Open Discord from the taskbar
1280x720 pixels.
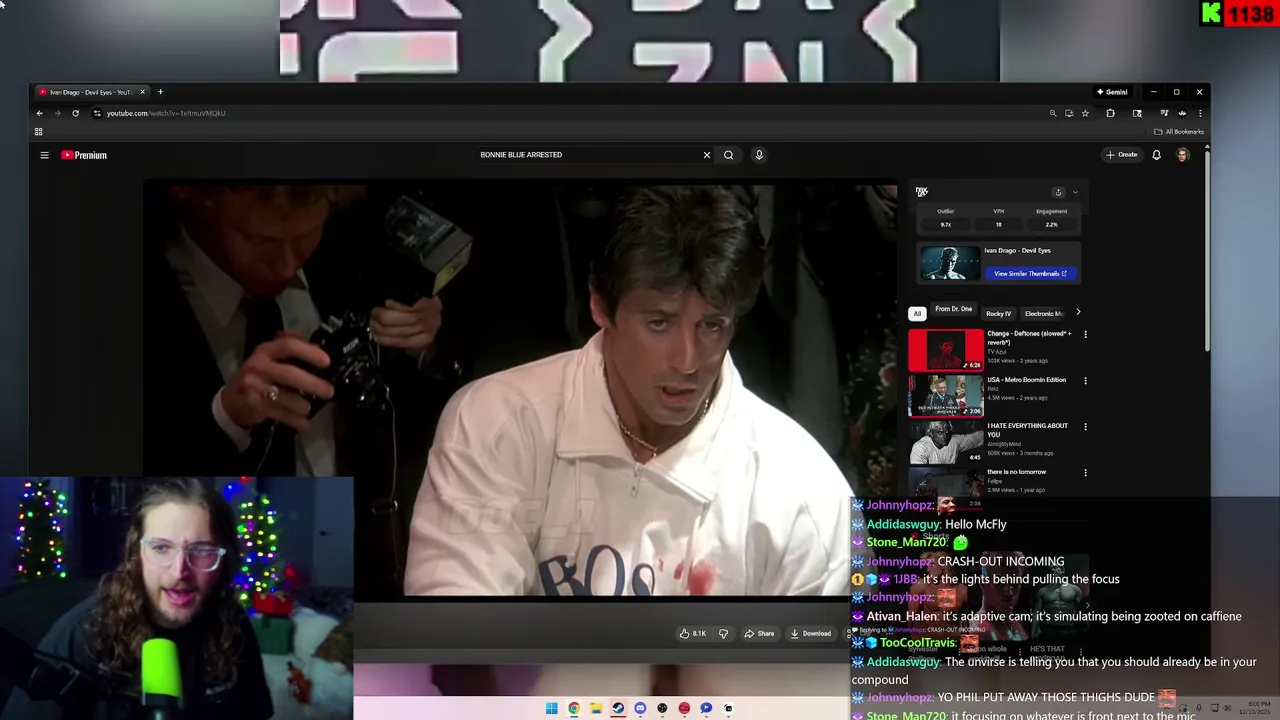[640, 708]
